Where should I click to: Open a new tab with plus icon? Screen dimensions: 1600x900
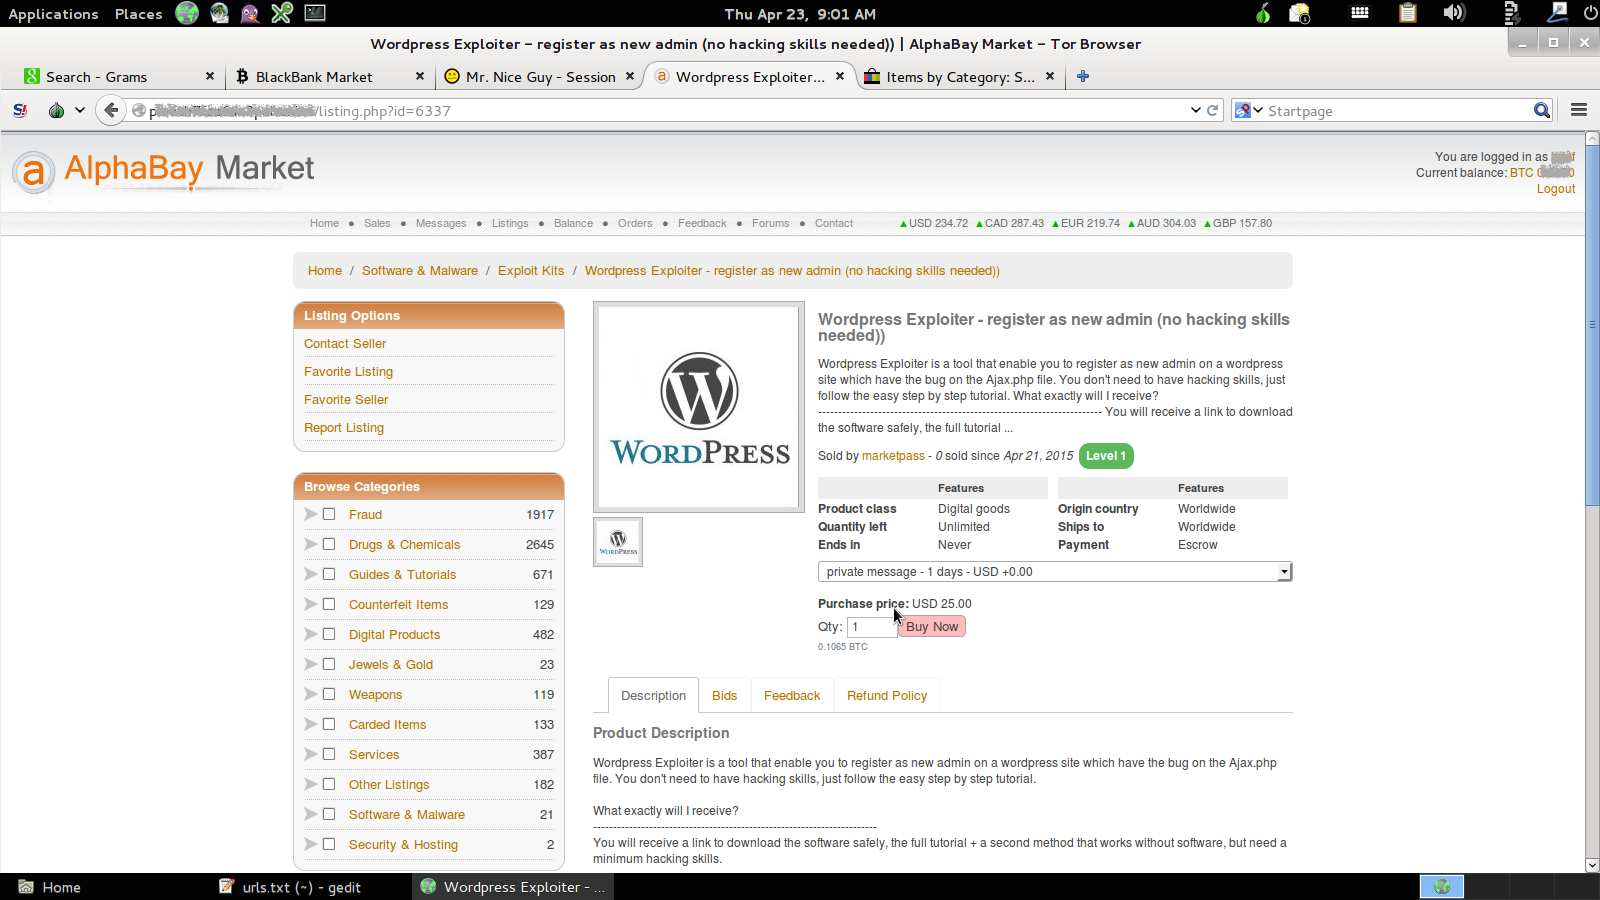pos(1083,76)
